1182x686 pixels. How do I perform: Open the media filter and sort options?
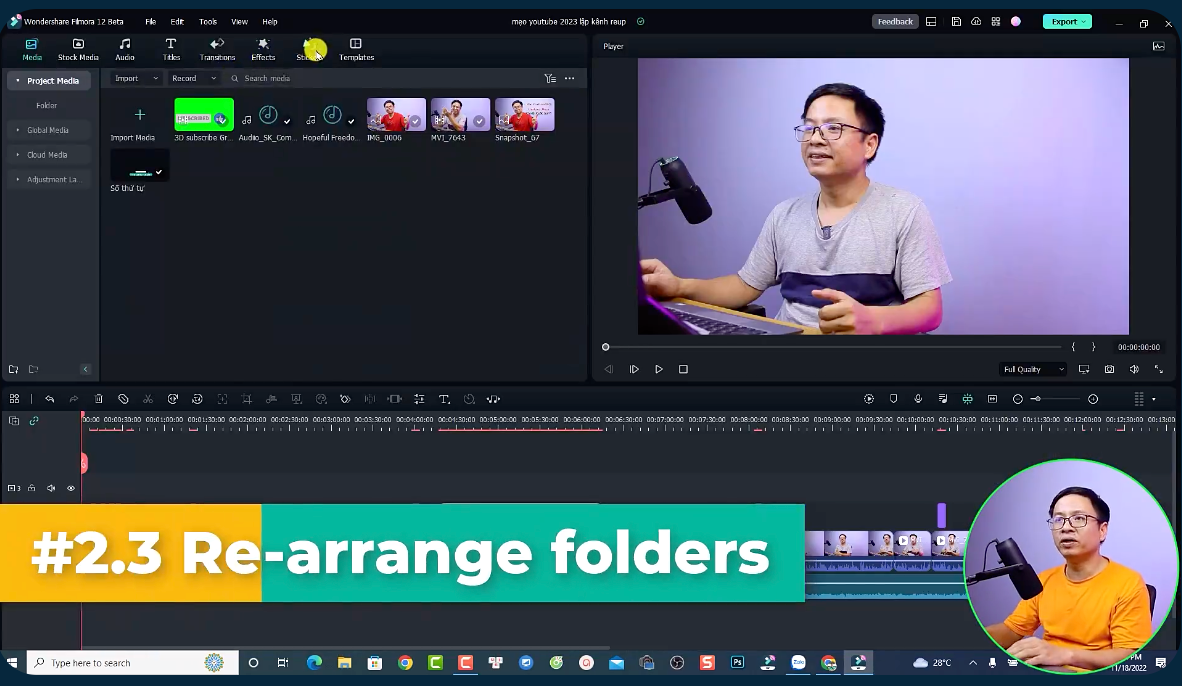click(x=550, y=78)
